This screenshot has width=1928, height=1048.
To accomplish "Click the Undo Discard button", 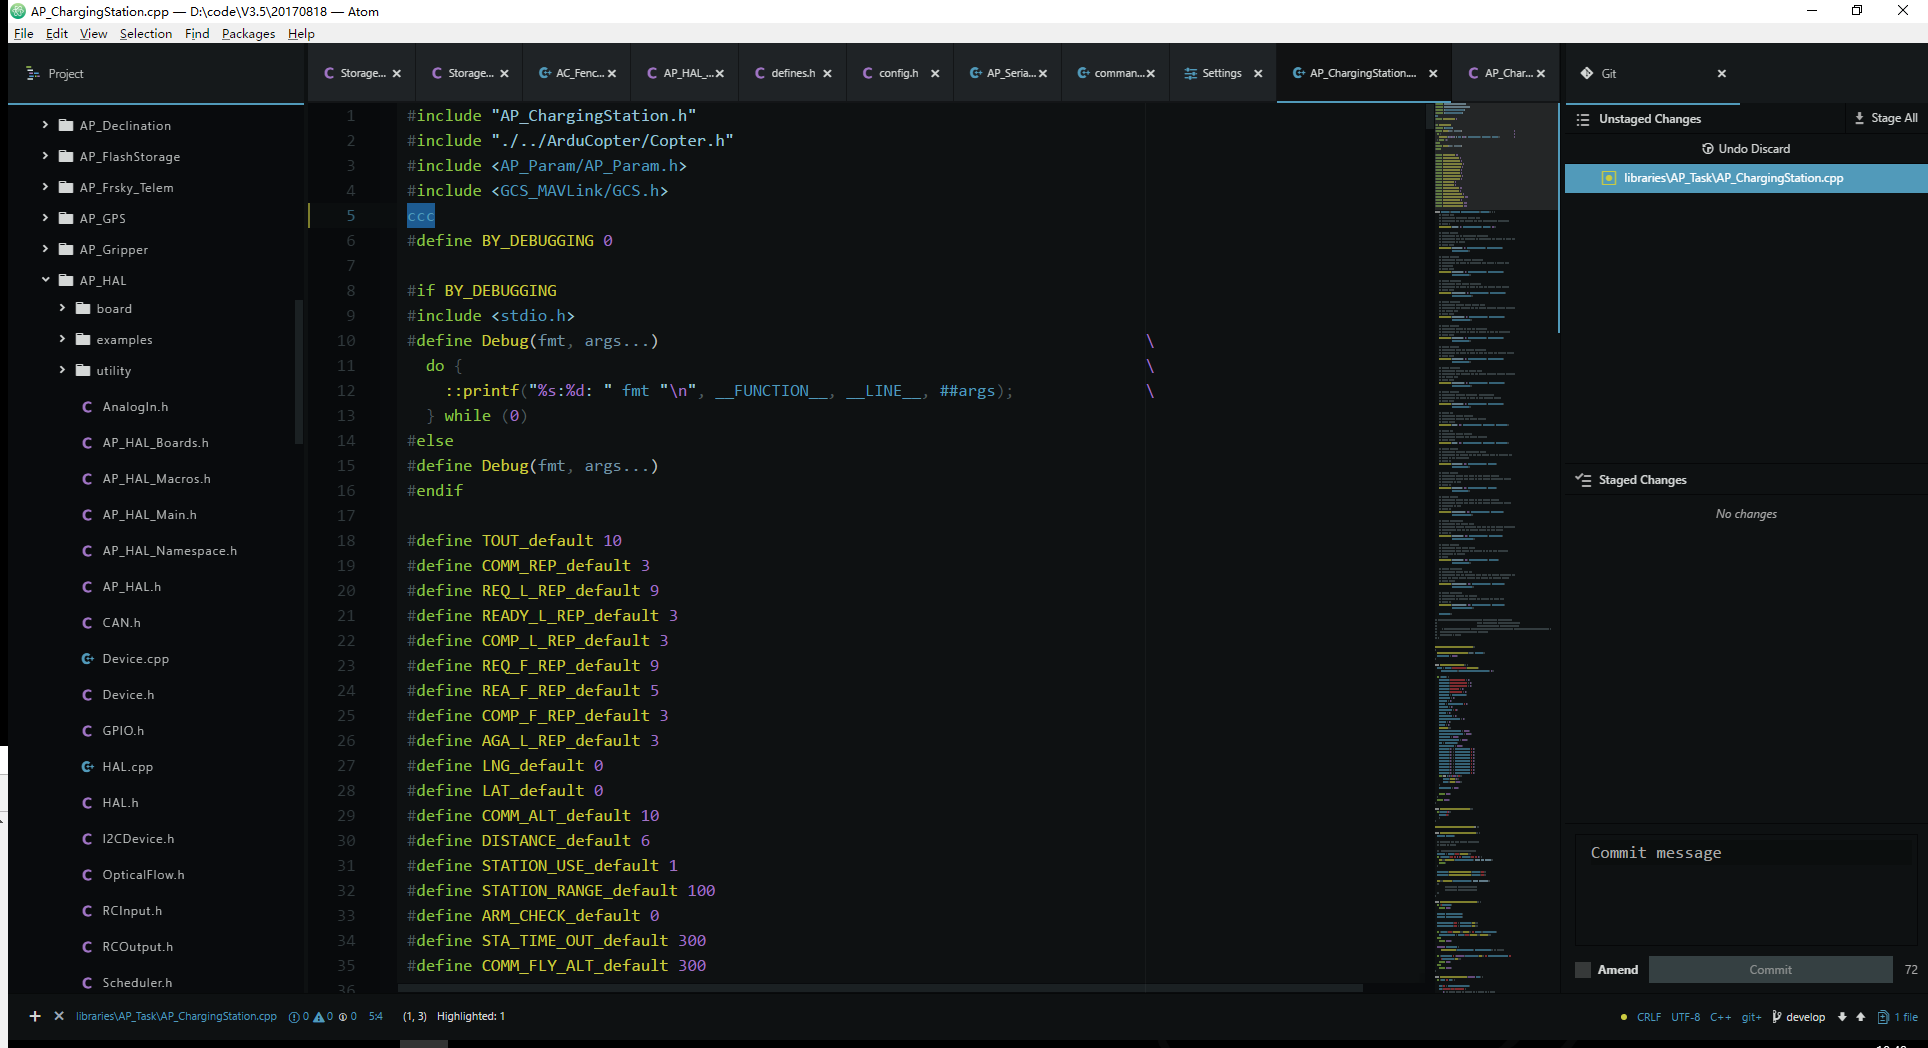I will [1745, 148].
